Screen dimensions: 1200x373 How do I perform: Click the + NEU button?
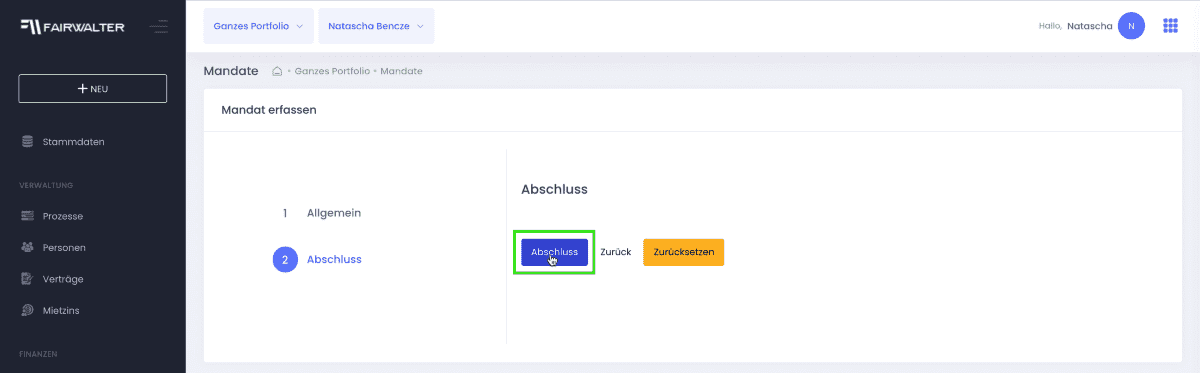93,88
